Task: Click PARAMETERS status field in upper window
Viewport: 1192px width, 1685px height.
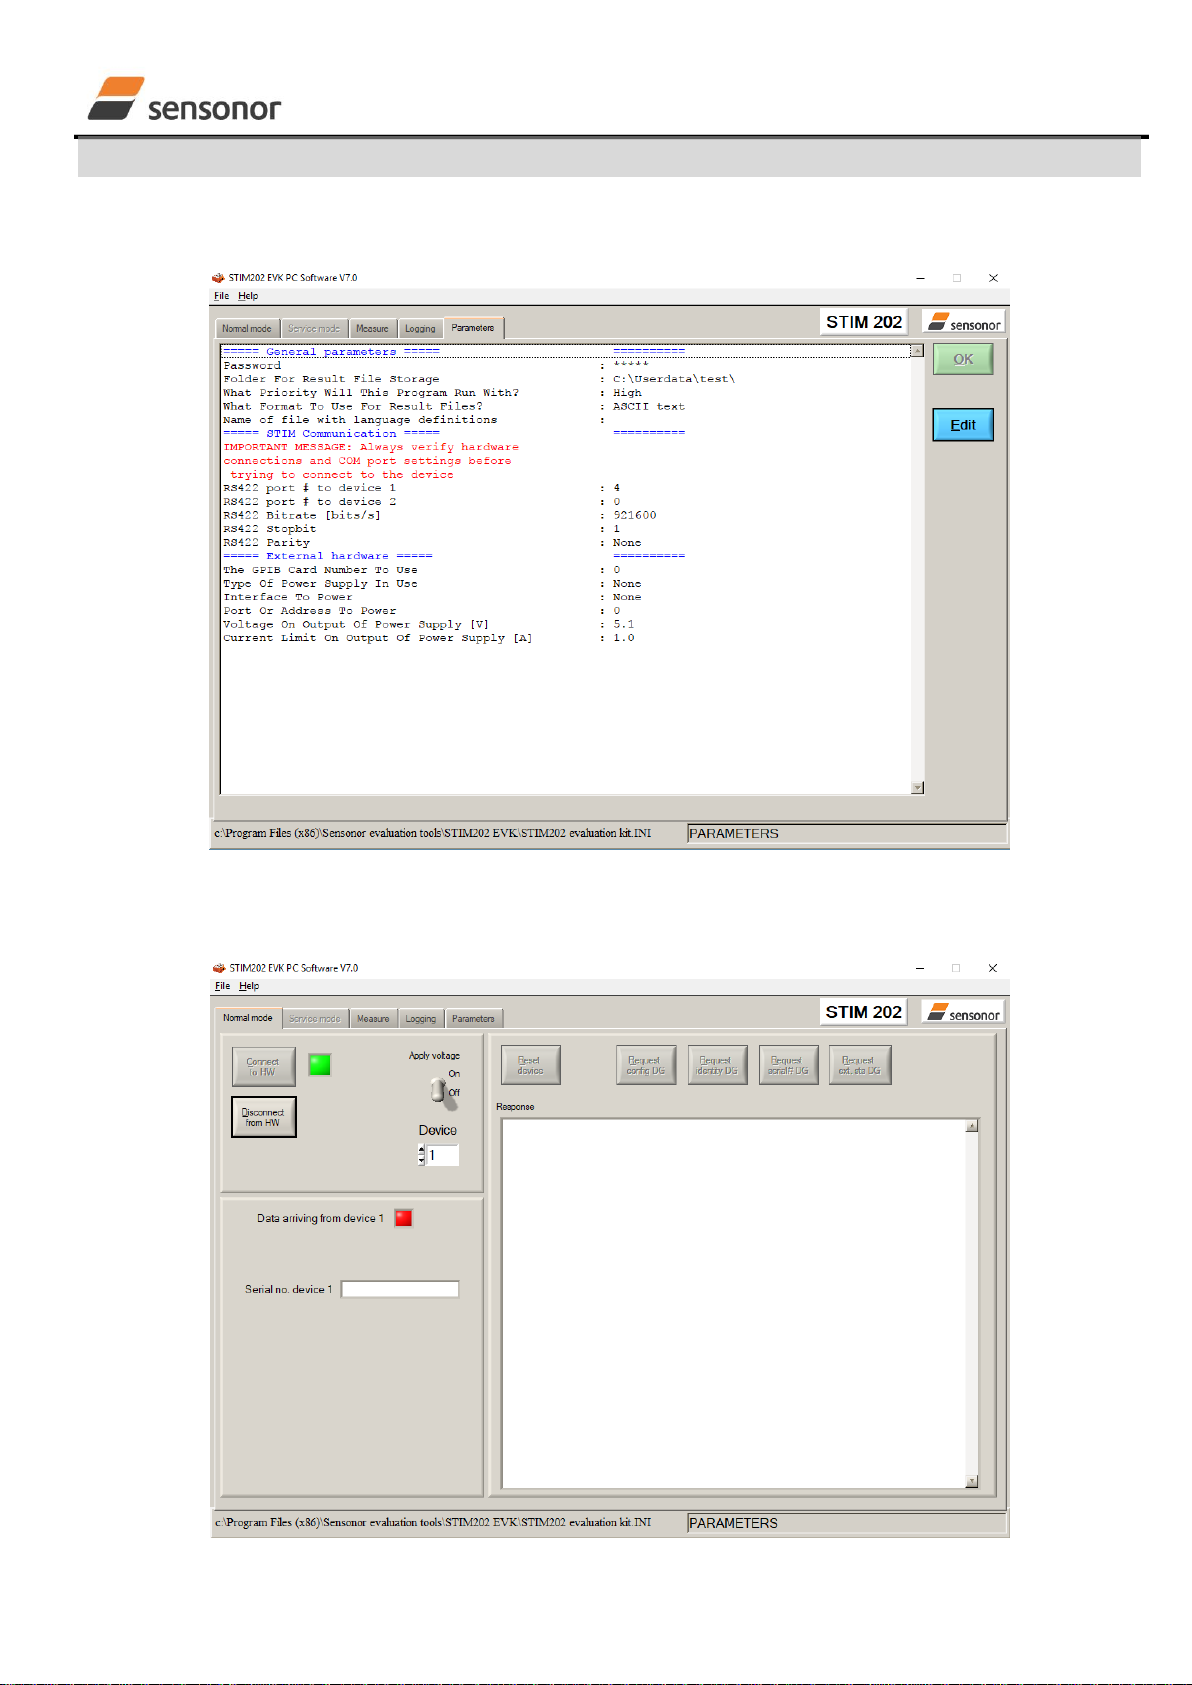Action: click(846, 833)
